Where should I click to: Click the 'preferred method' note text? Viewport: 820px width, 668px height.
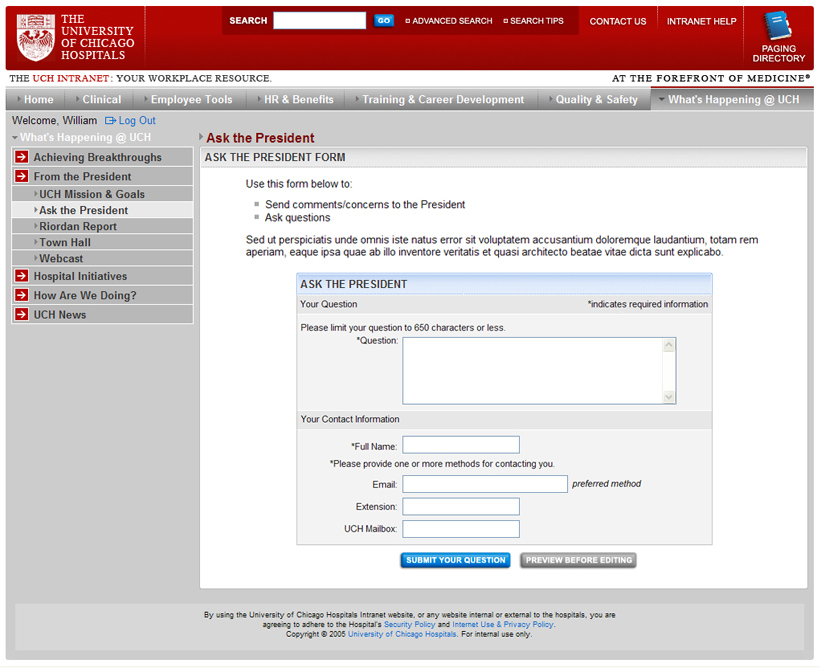pyautogui.click(x=607, y=484)
